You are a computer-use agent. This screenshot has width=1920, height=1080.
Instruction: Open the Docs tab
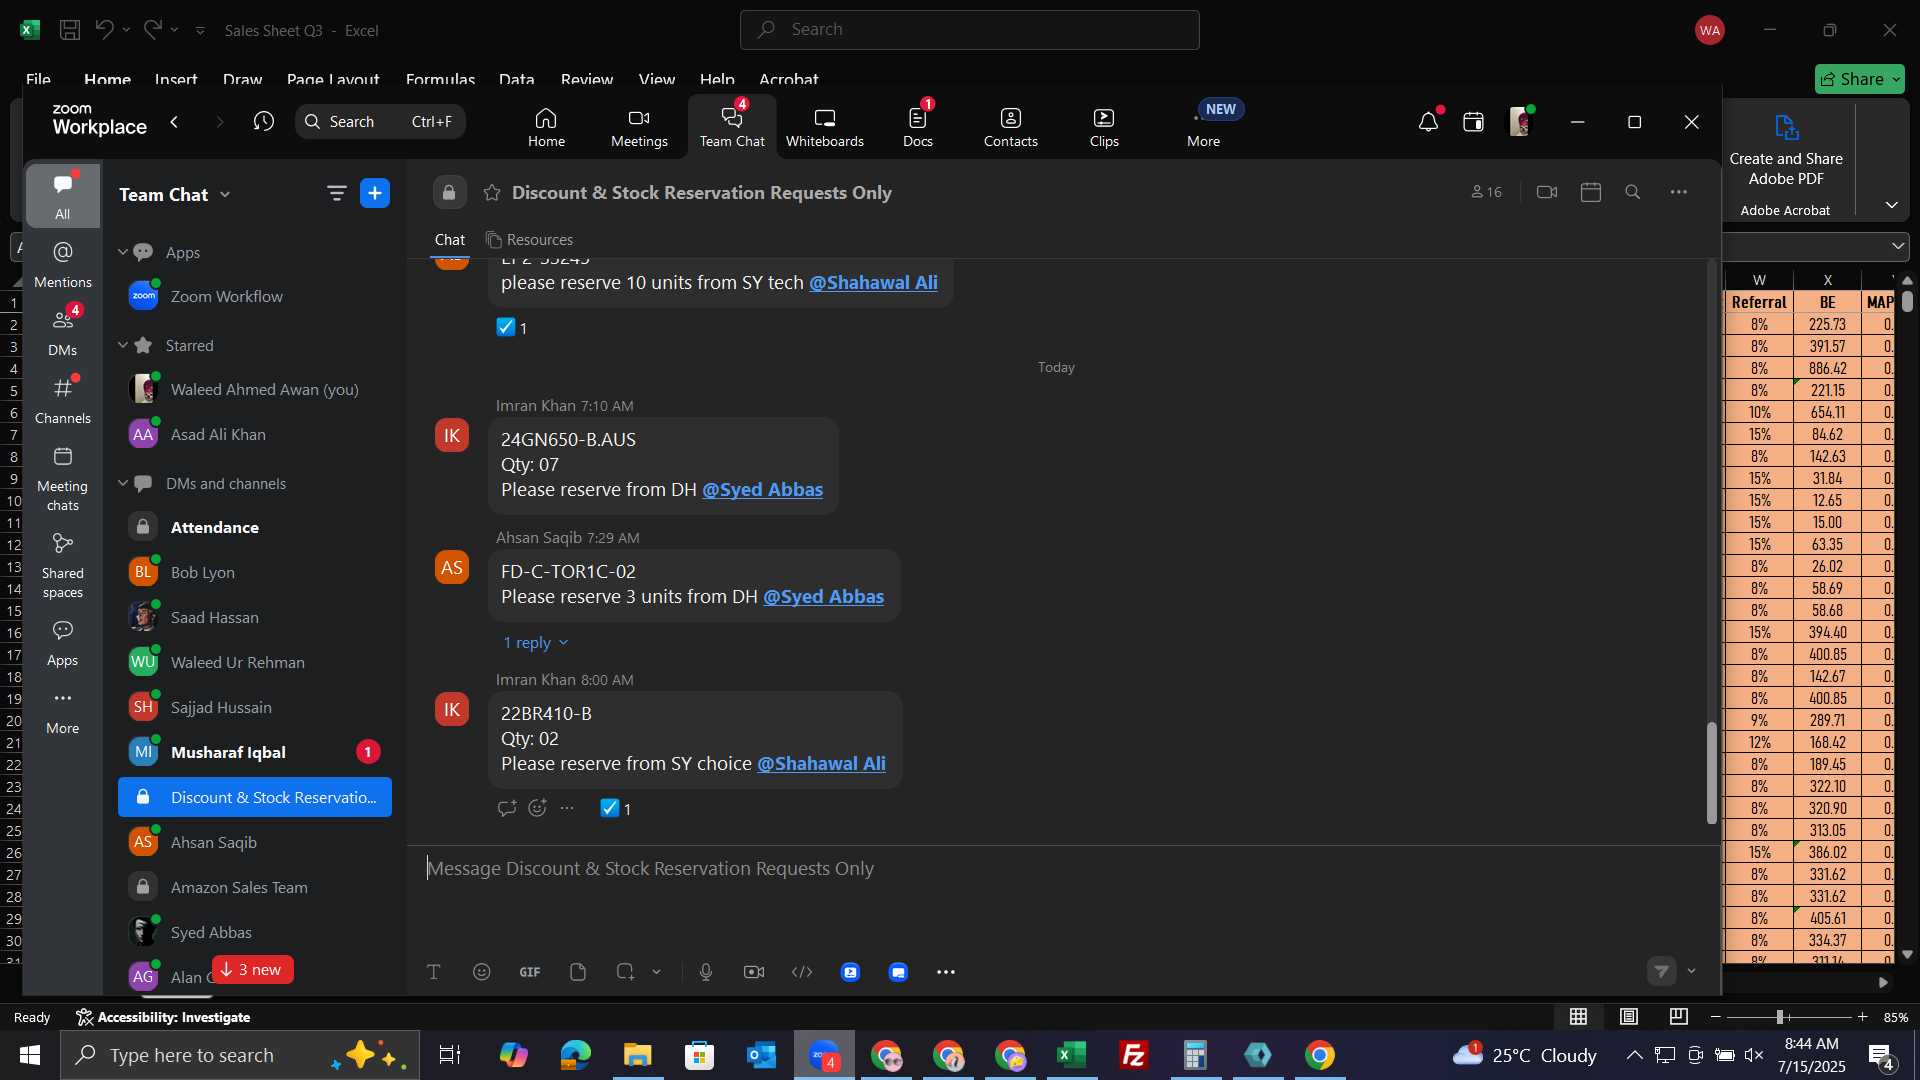pos(918,128)
